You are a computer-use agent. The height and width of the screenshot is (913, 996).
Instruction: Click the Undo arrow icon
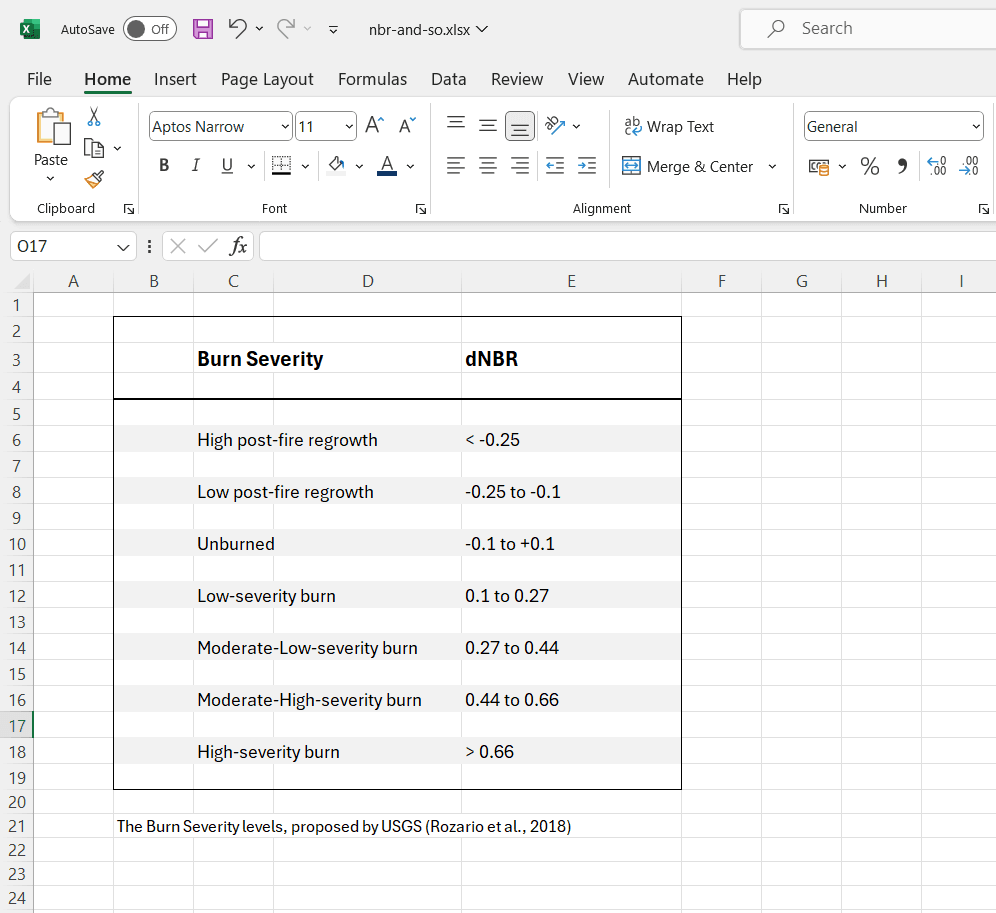(x=237, y=29)
